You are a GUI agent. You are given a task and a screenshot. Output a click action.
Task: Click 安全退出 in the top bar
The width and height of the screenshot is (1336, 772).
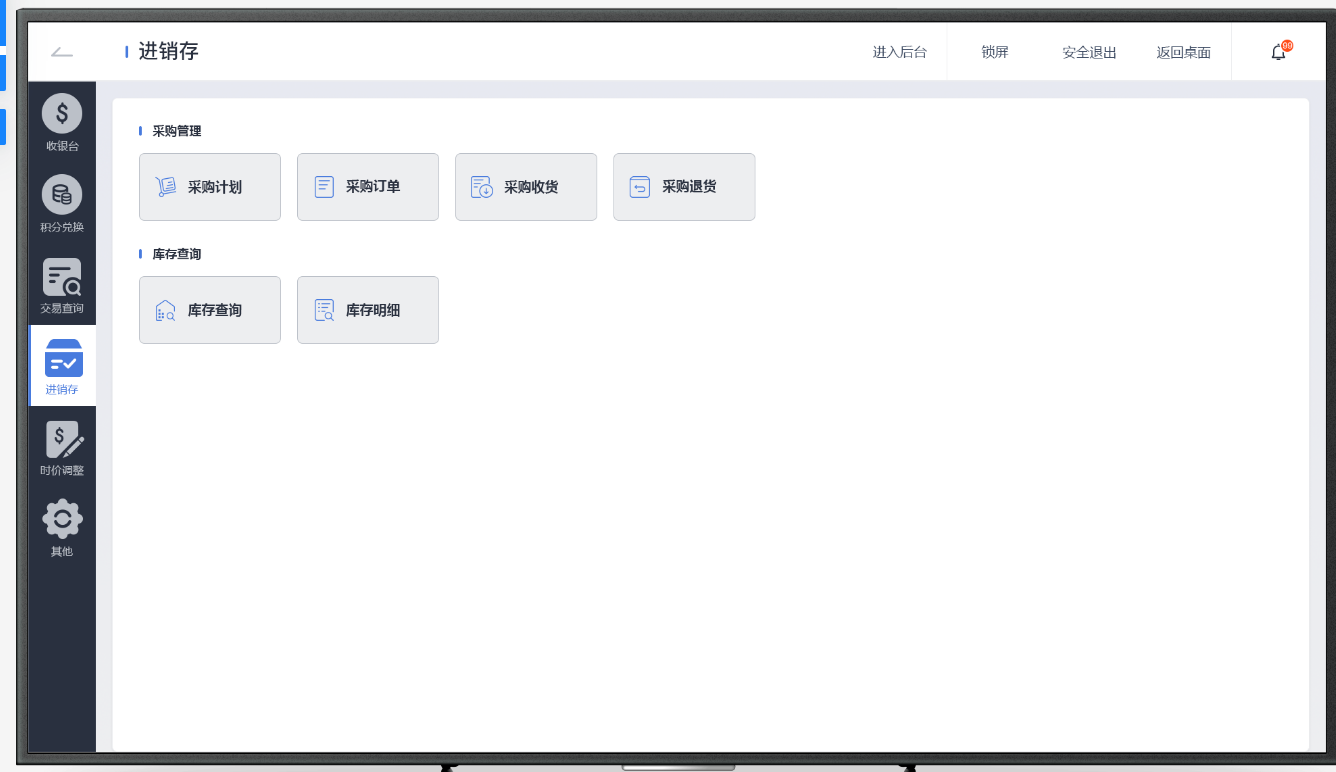click(x=1090, y=52)
